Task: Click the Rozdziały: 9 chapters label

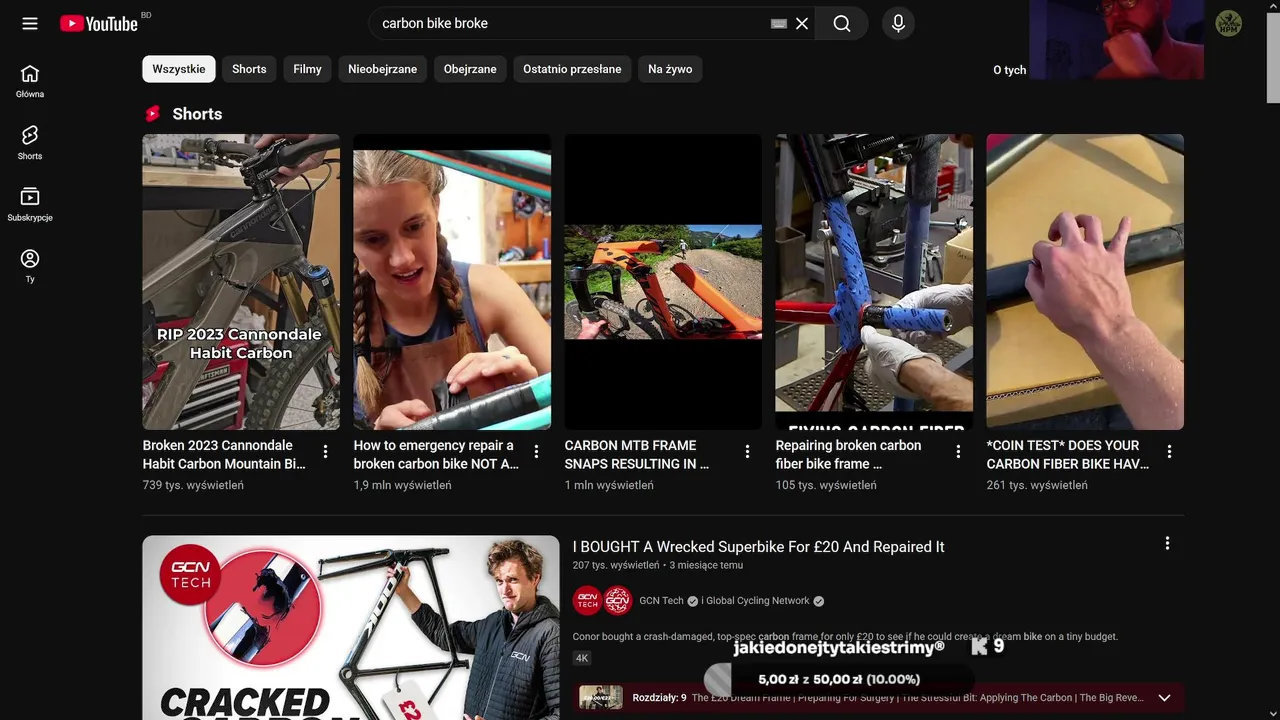Action: click(659, 698)
